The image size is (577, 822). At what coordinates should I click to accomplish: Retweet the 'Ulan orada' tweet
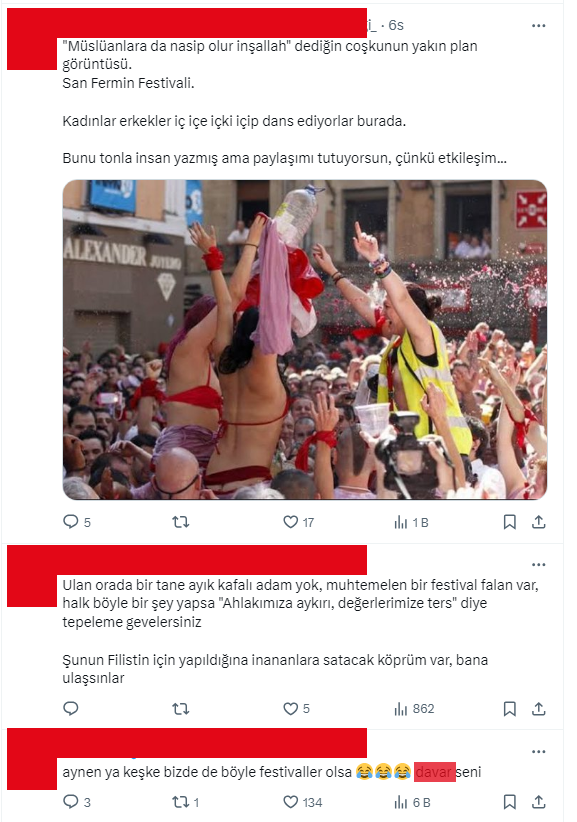(181, 709)
